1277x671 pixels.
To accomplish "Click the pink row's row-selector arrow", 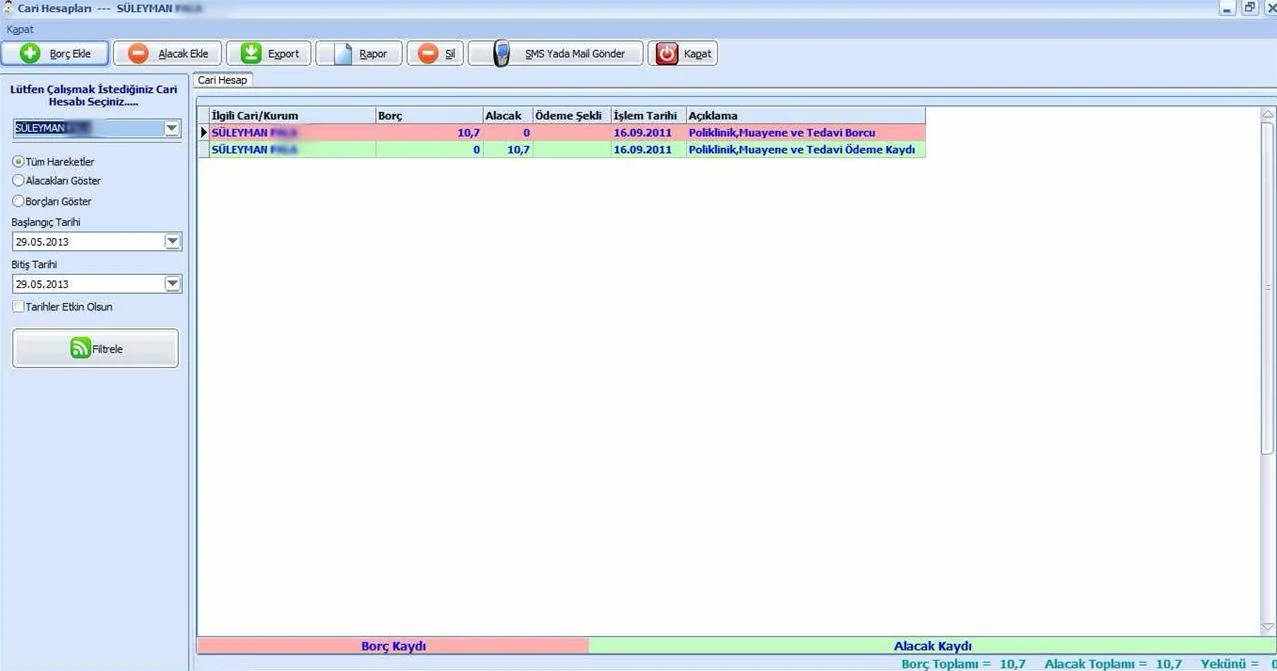I will click(x=204, y=133).
